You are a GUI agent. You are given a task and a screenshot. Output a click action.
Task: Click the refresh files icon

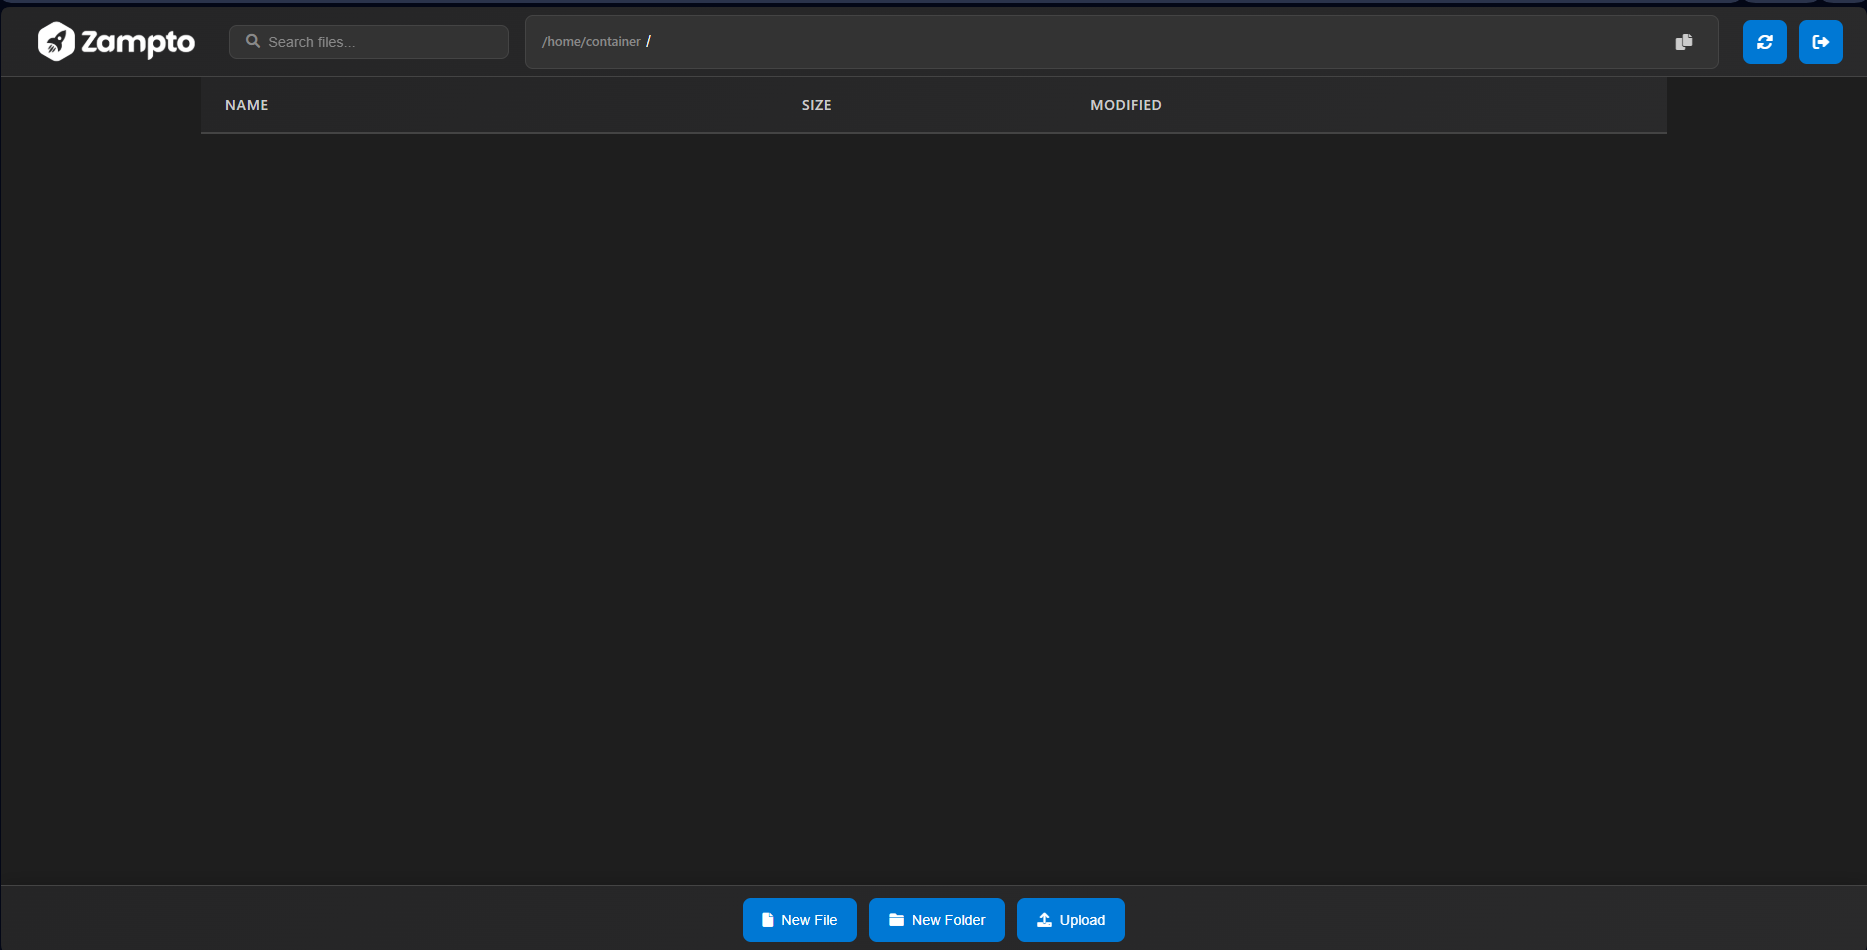point(1764,41)
